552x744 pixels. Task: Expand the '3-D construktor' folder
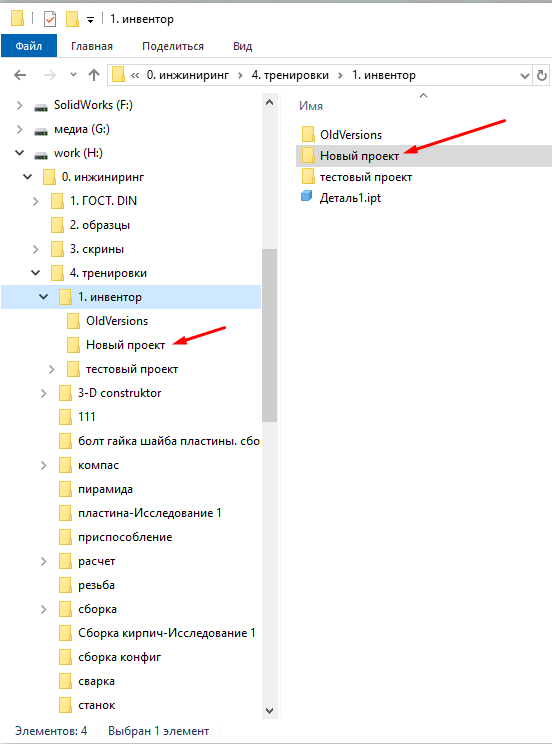pyautogui.click(x=44, y=393)
